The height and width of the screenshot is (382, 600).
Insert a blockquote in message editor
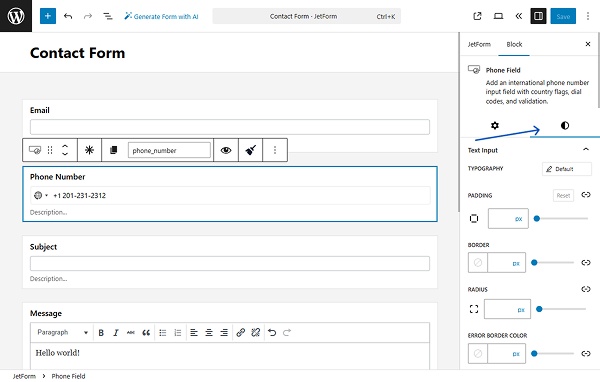pos(146,333)
